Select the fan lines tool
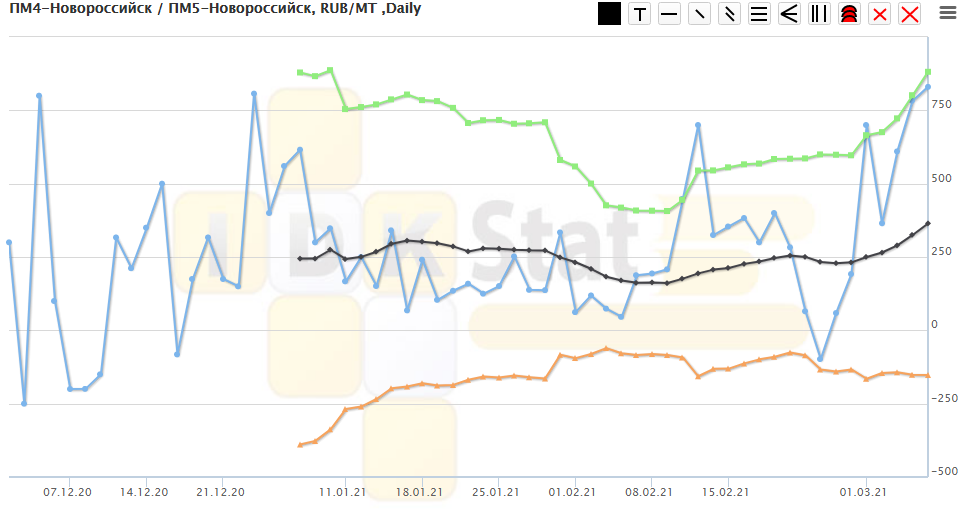The width and height of the screenshot is (966, 512). point(789,14)
